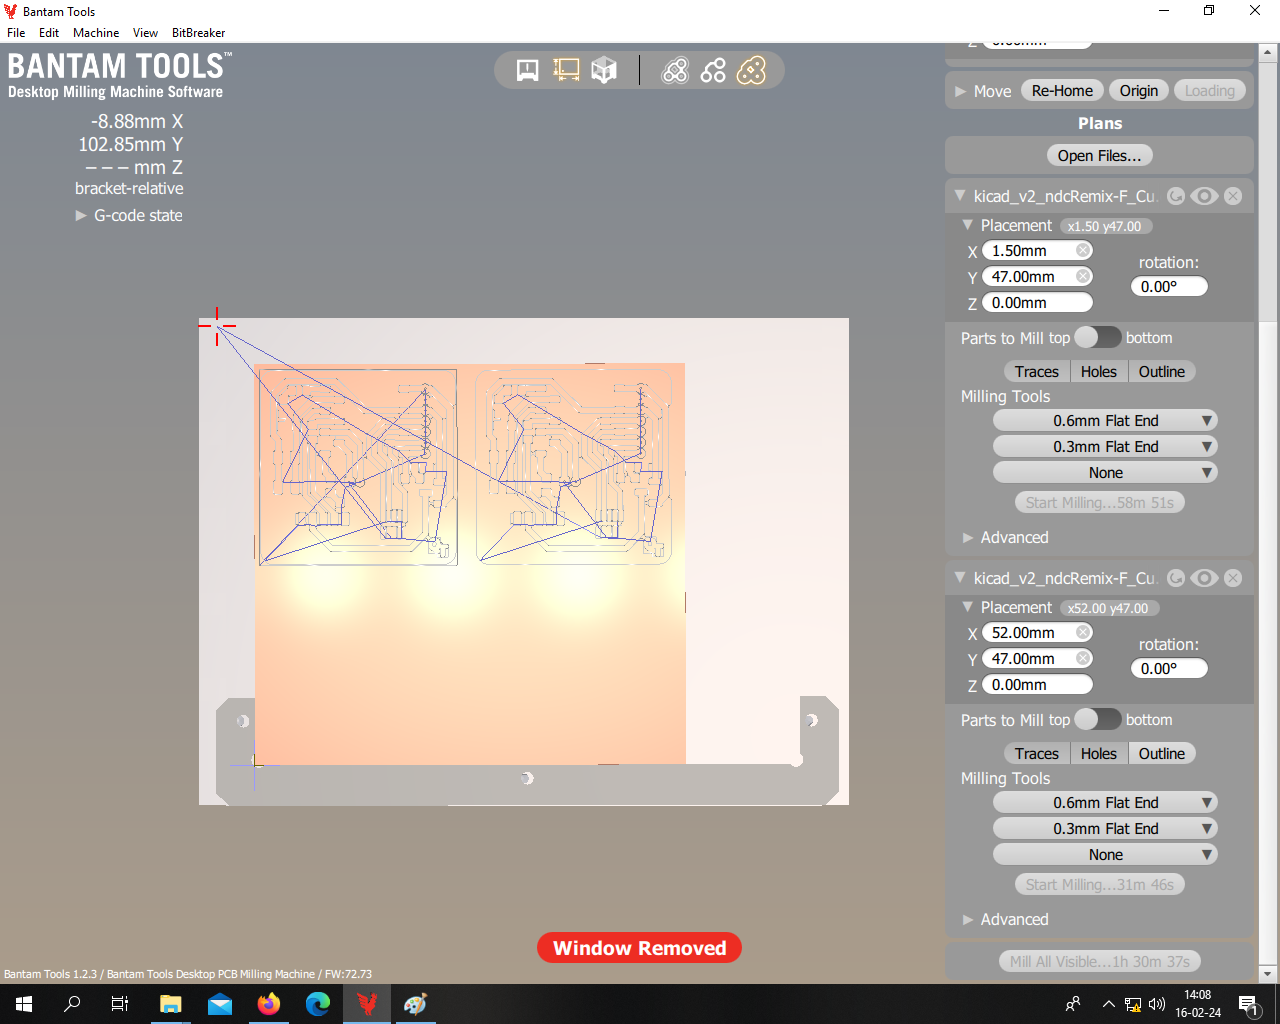Click the Loading button
The width and height of the screenshot is (1280, 1024).
point(1210,91)
